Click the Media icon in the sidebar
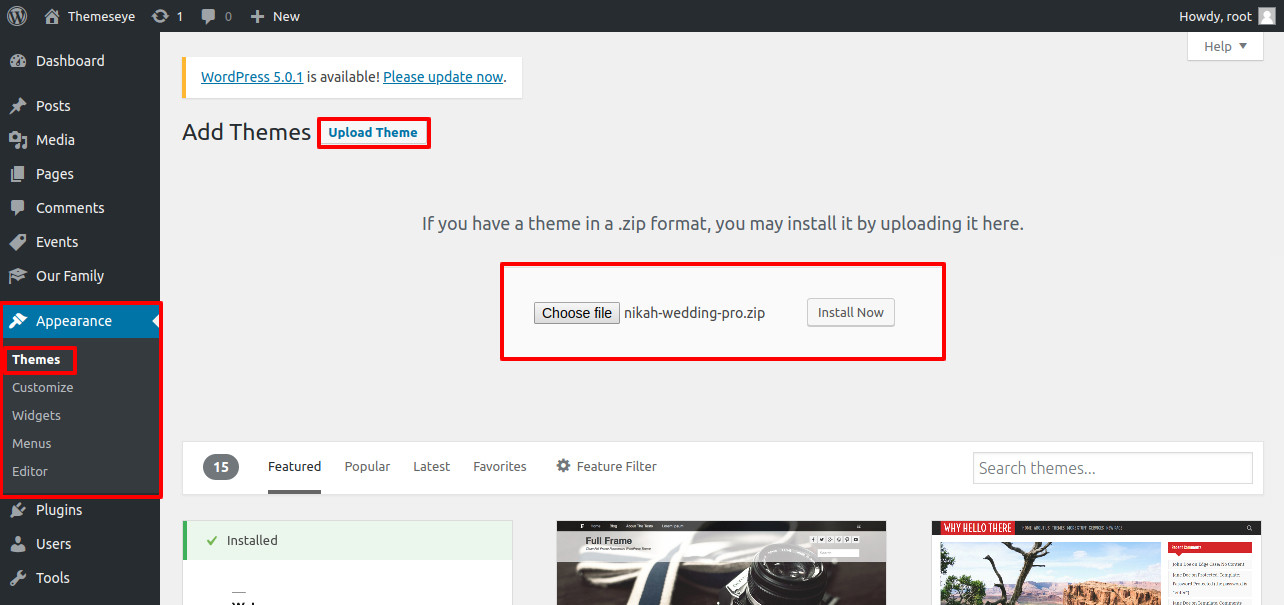Viewport: 1284px width, 605px height. click(18, 140)
